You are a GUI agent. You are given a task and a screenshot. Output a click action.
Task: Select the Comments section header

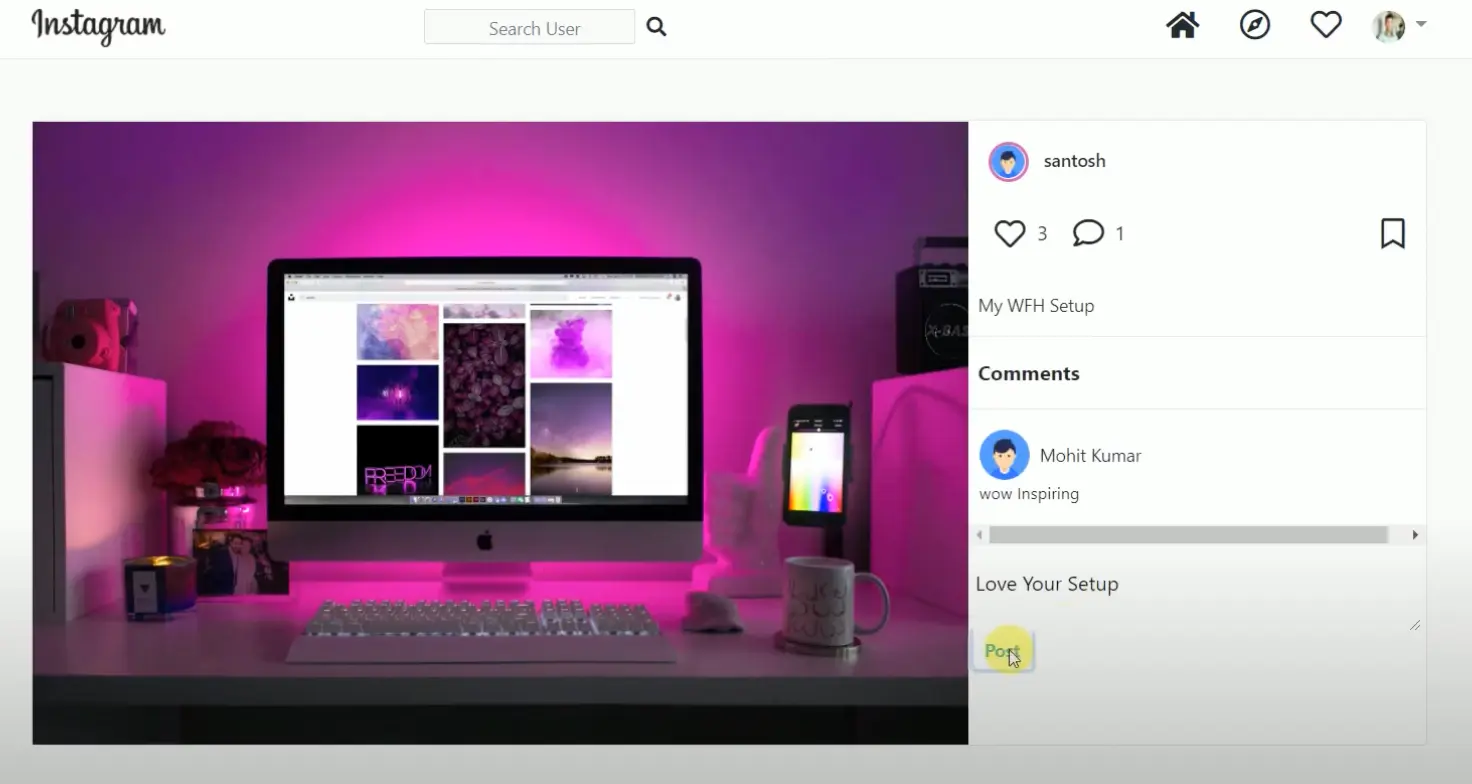(1028, 373)
